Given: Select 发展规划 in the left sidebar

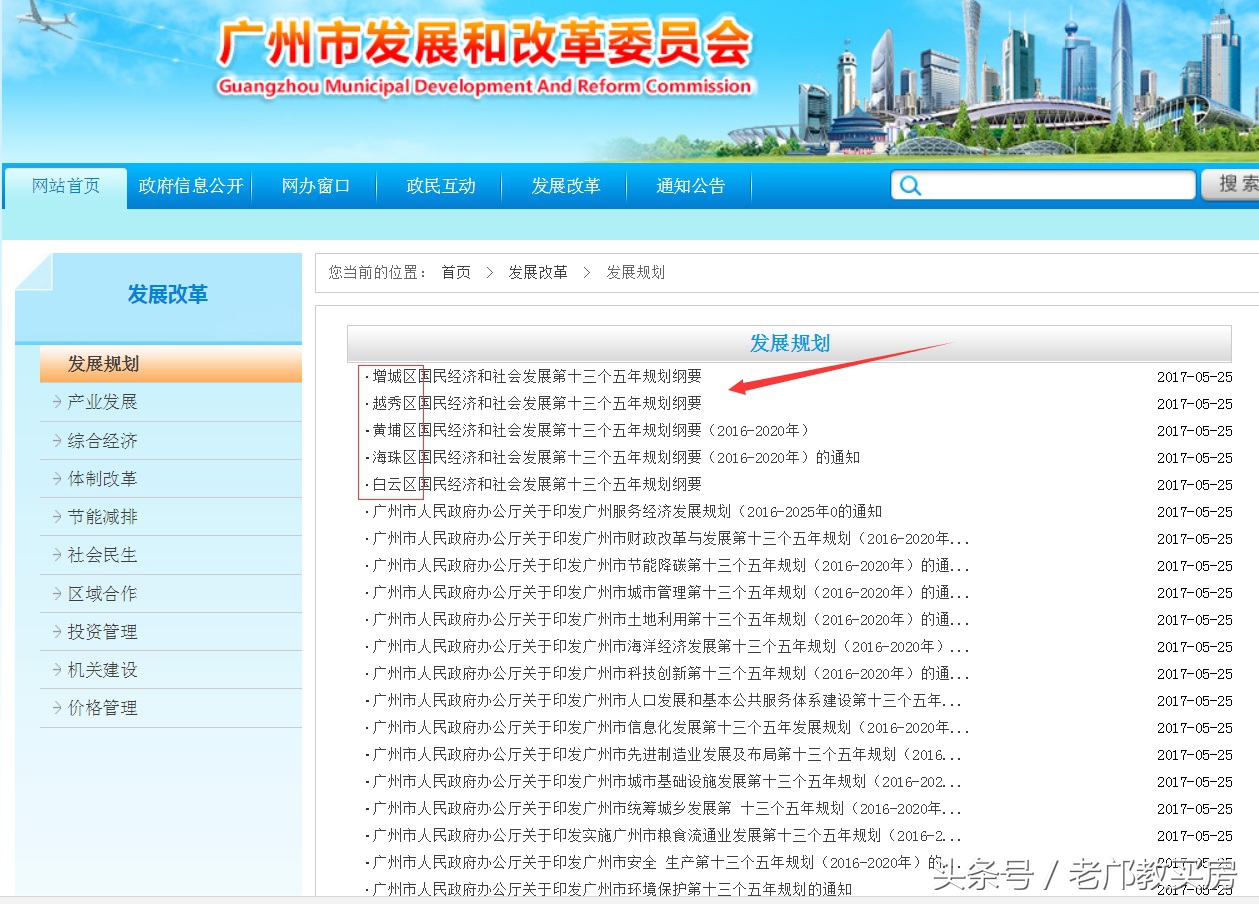Looking at the screenshot, I should [103, 364].
